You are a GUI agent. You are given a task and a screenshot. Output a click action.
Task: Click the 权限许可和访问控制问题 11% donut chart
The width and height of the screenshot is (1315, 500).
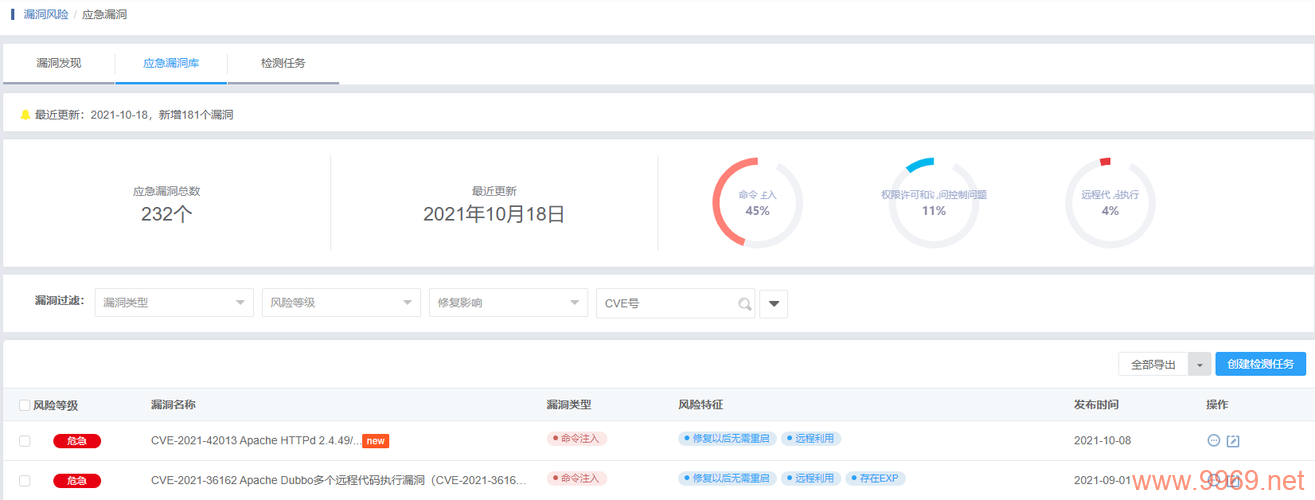[933, 203]
